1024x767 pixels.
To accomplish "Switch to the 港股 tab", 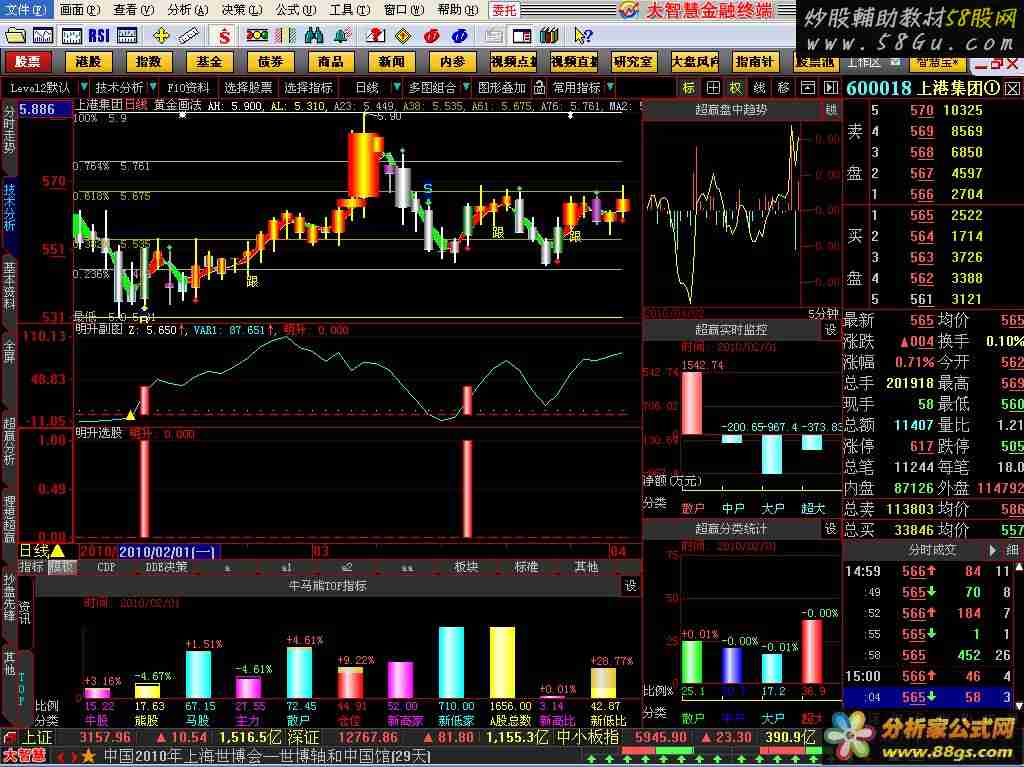I will click(88, 61).
